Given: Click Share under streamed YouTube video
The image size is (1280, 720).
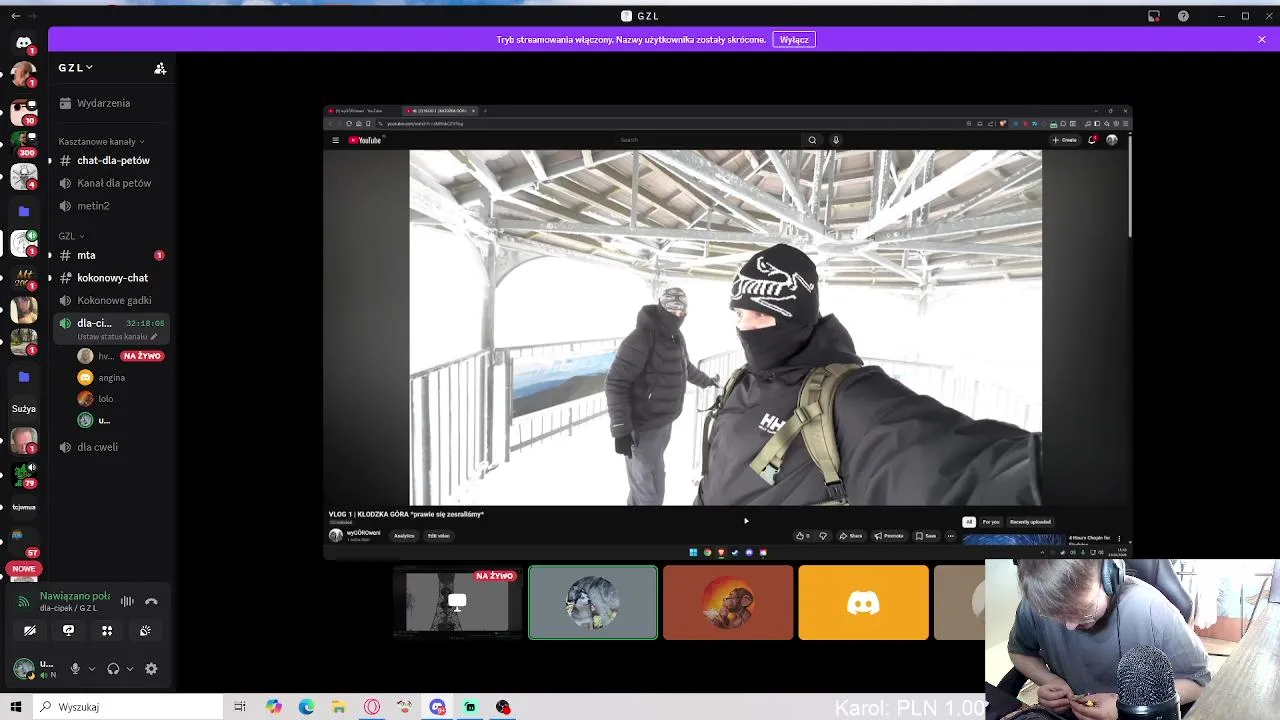Looking at the screenshot, I should click(851, 536).
